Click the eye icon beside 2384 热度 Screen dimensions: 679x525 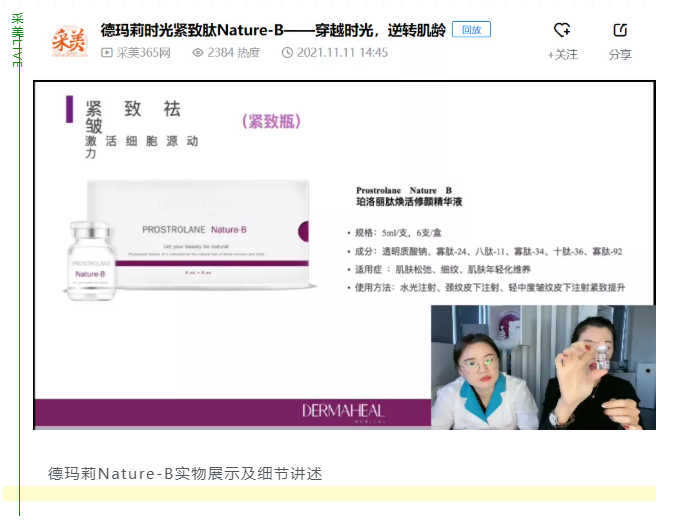point(197,53)
